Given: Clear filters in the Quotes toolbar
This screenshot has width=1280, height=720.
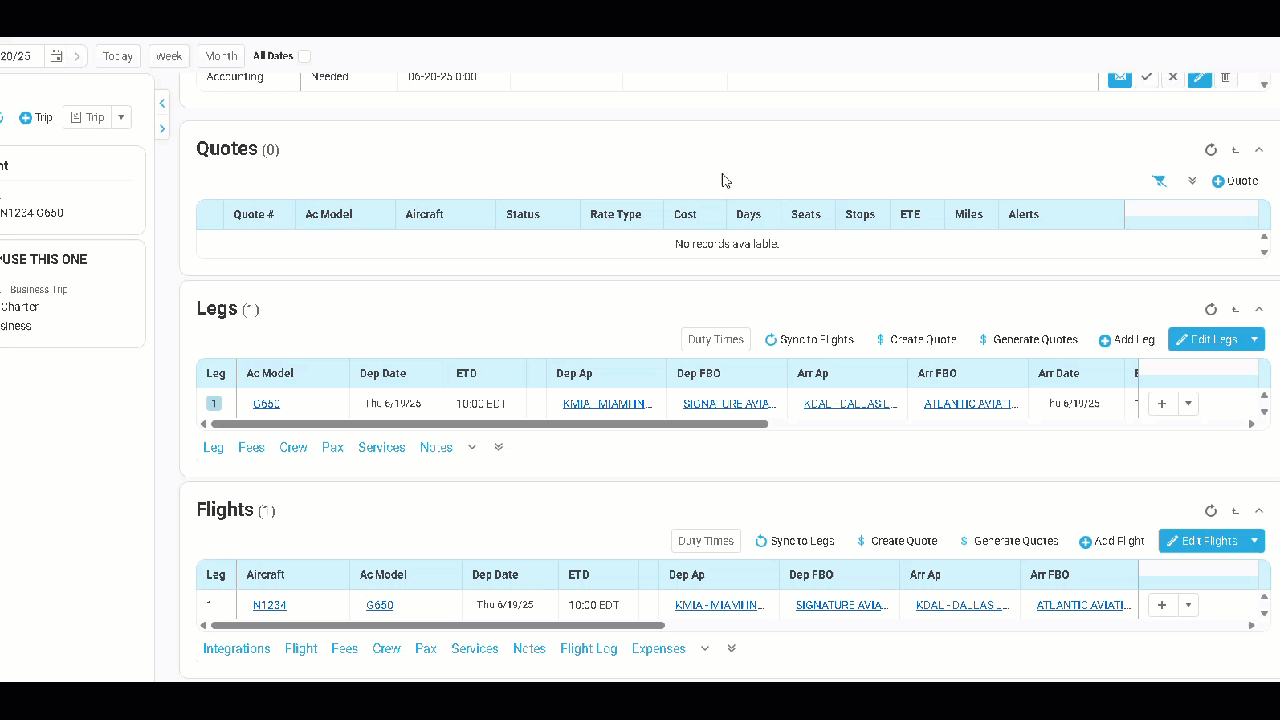Looking at the screenshot, I should pos(1159,181).
